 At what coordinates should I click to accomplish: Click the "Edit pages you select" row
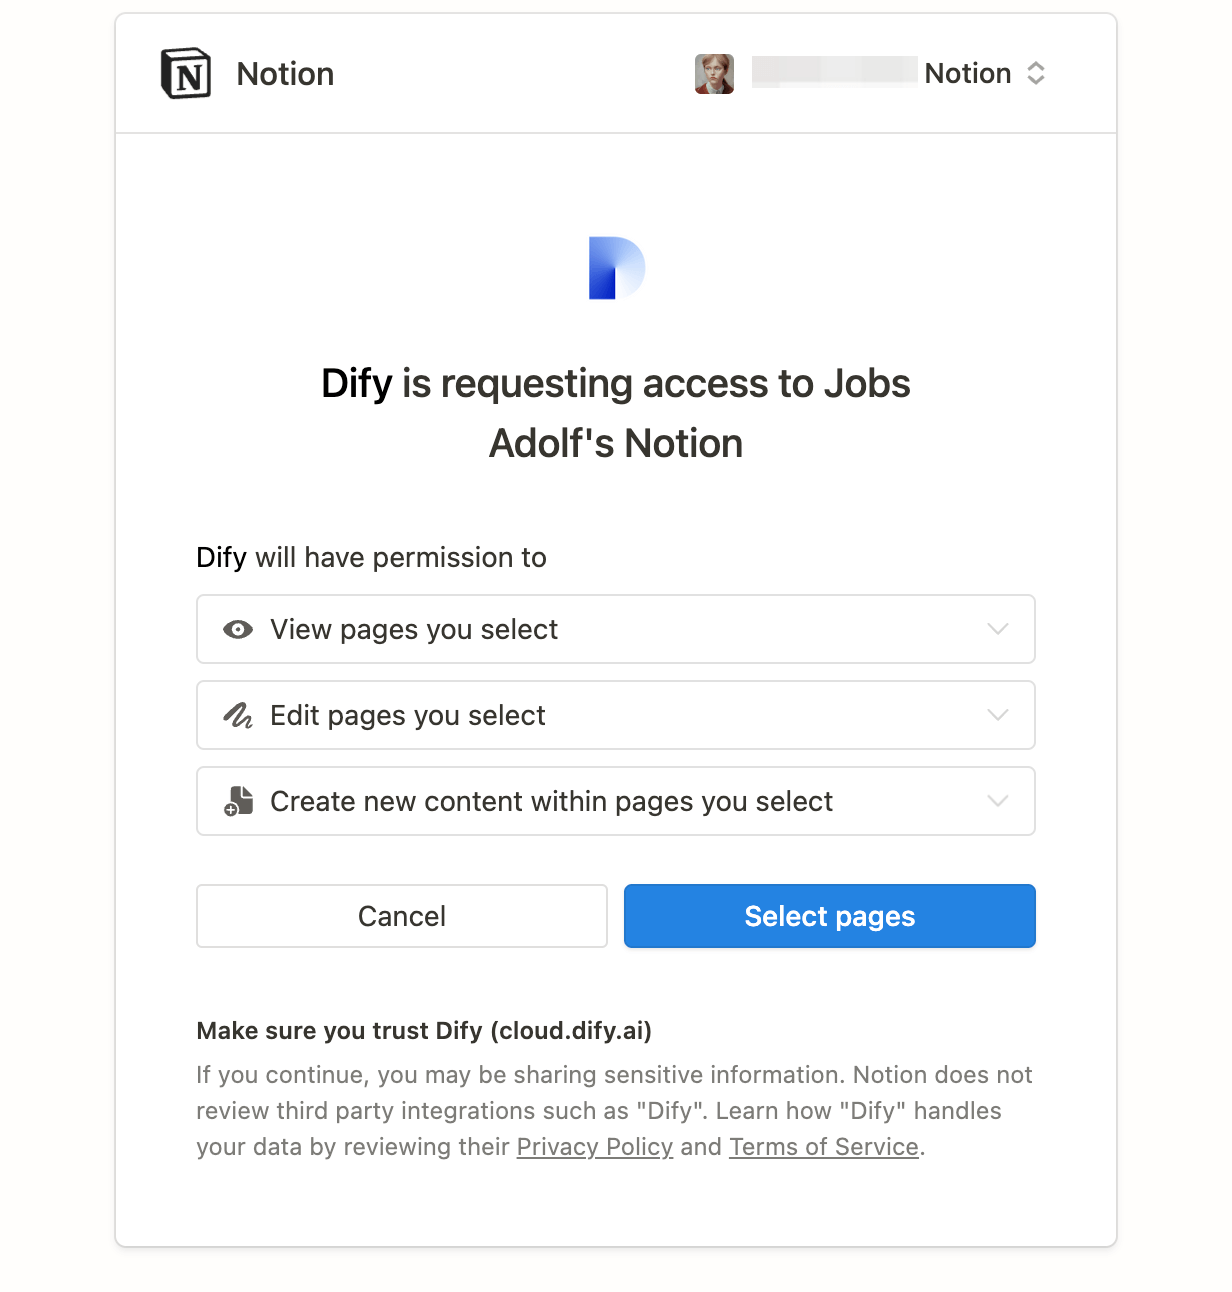(x=616, y=715)
